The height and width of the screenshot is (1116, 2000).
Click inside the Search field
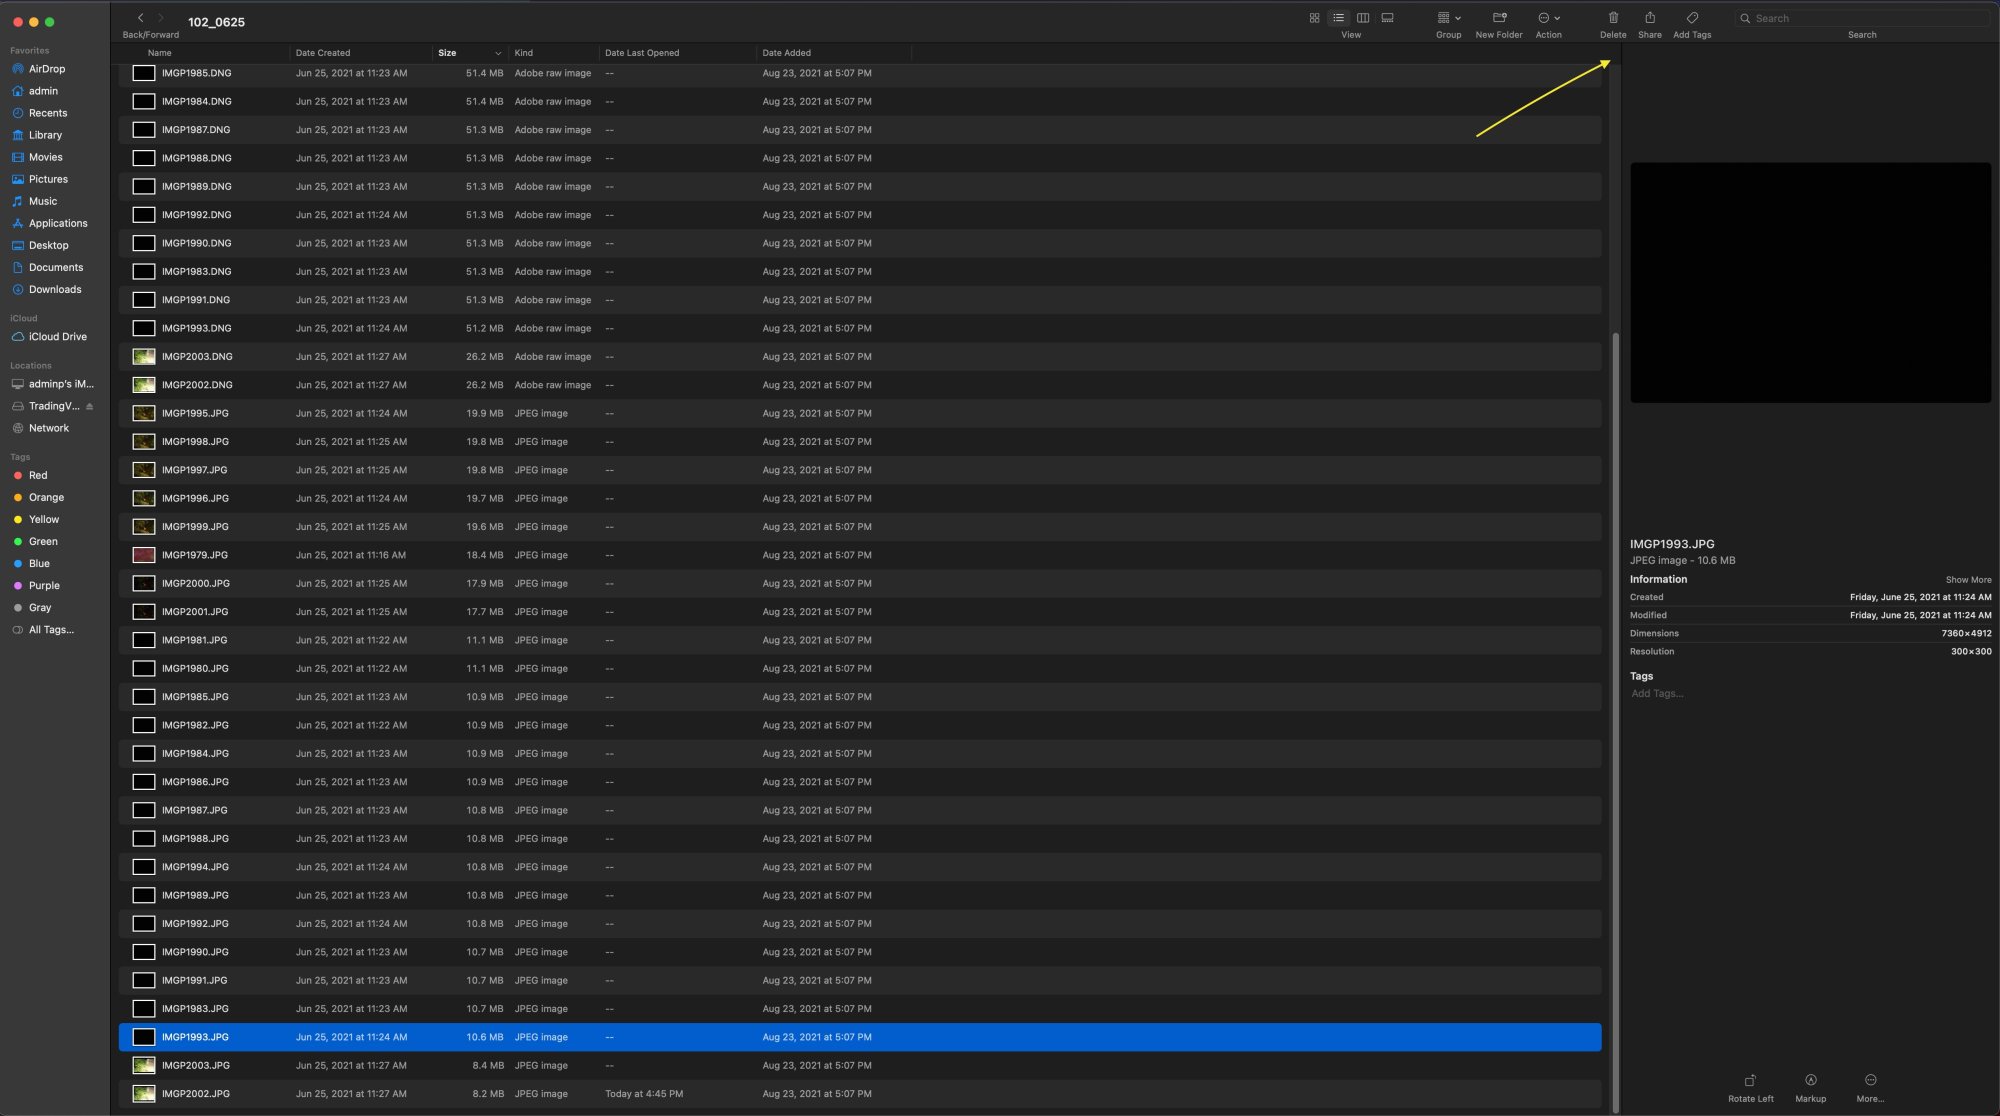tap(1860, 17)
